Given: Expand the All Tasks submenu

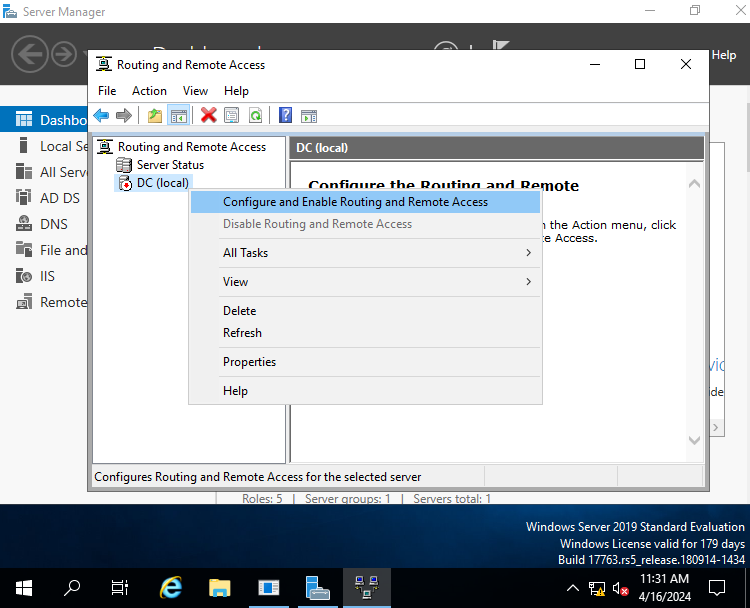Looking at the screenshot, I should tap(365, 253).
